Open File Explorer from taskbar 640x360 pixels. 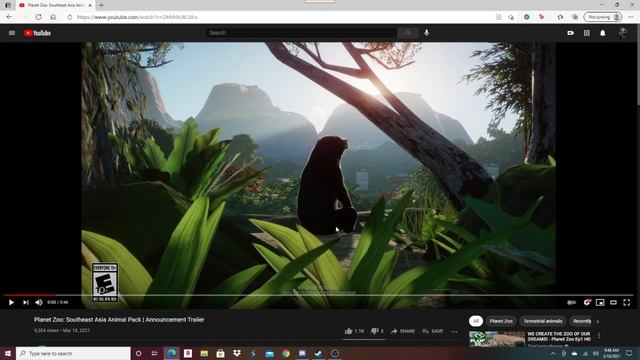pos(204,353)
